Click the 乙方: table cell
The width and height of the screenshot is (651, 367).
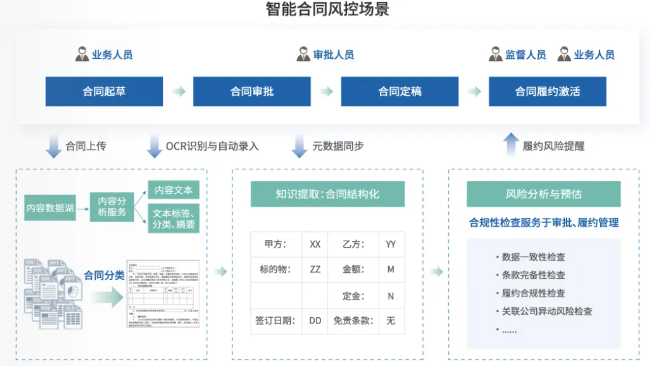coord(353,244)
